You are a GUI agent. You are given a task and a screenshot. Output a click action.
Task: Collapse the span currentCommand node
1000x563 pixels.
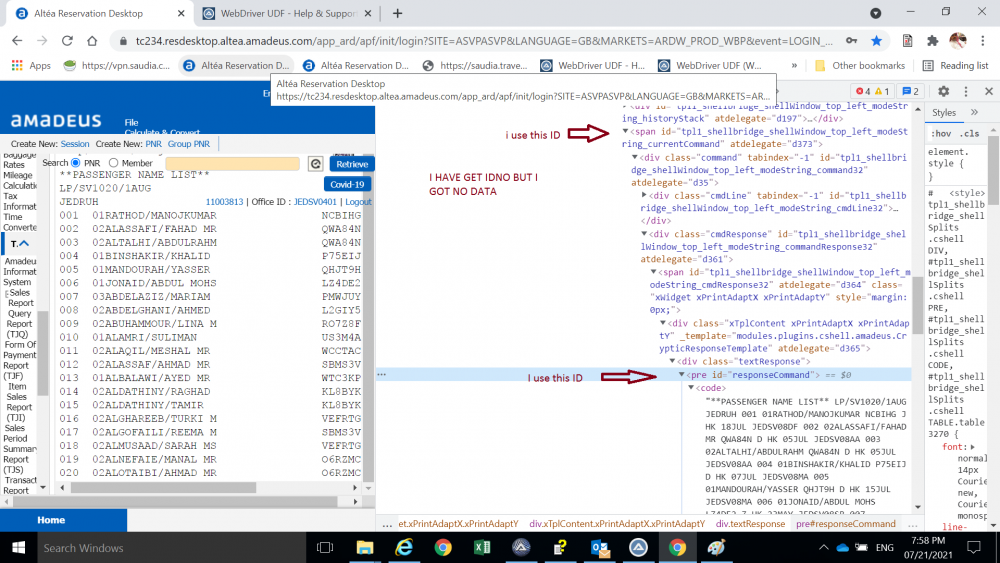[625, 131]
